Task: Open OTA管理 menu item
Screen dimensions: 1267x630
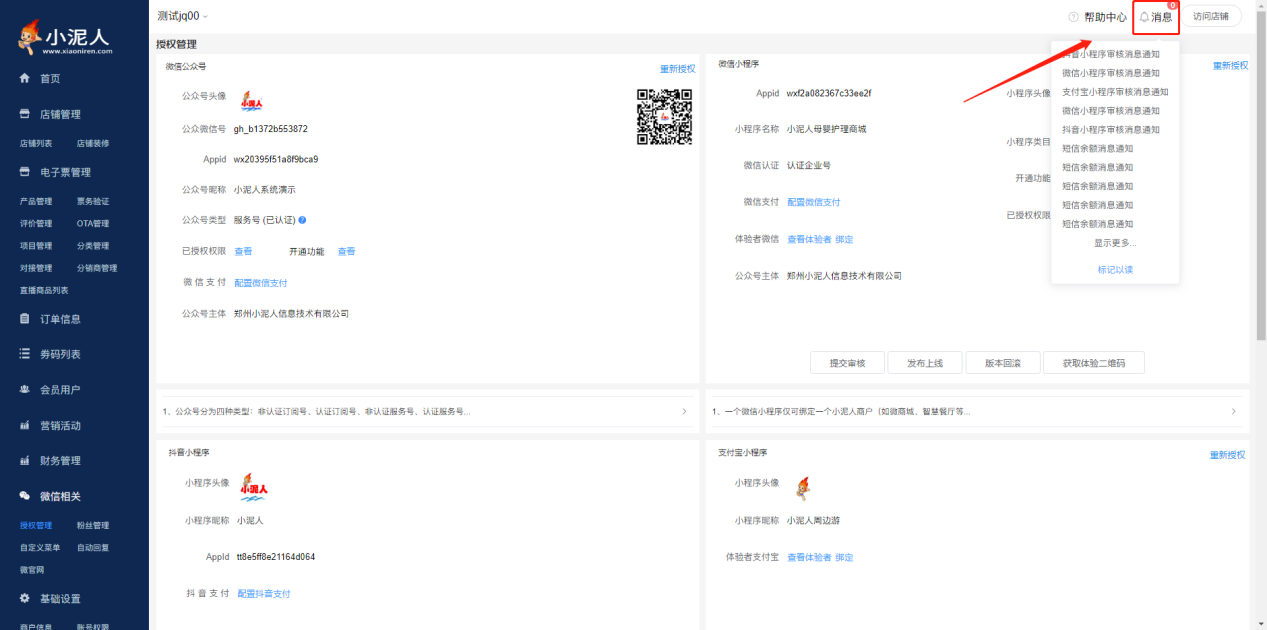Action: (93, 223)
